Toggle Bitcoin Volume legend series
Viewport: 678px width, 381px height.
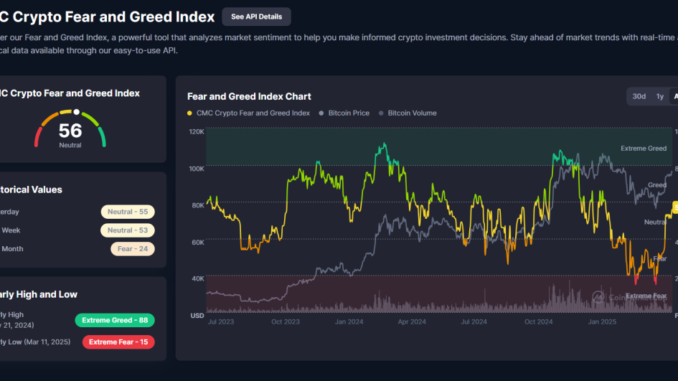[408, 113]
